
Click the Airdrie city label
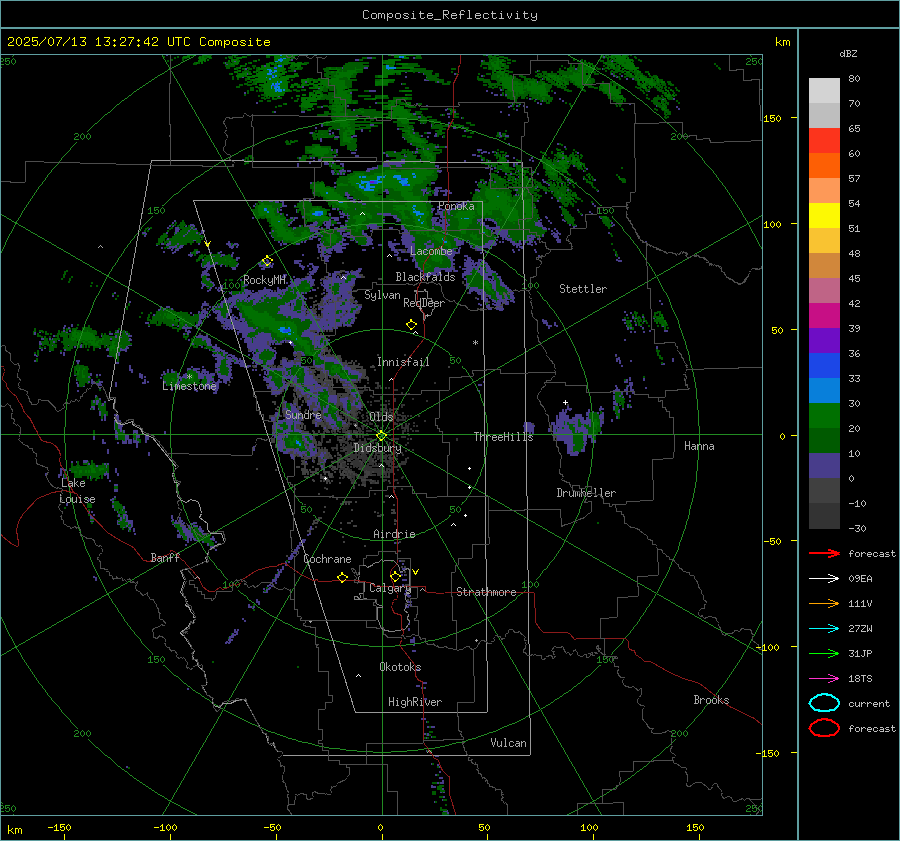(x=394, y=534)
